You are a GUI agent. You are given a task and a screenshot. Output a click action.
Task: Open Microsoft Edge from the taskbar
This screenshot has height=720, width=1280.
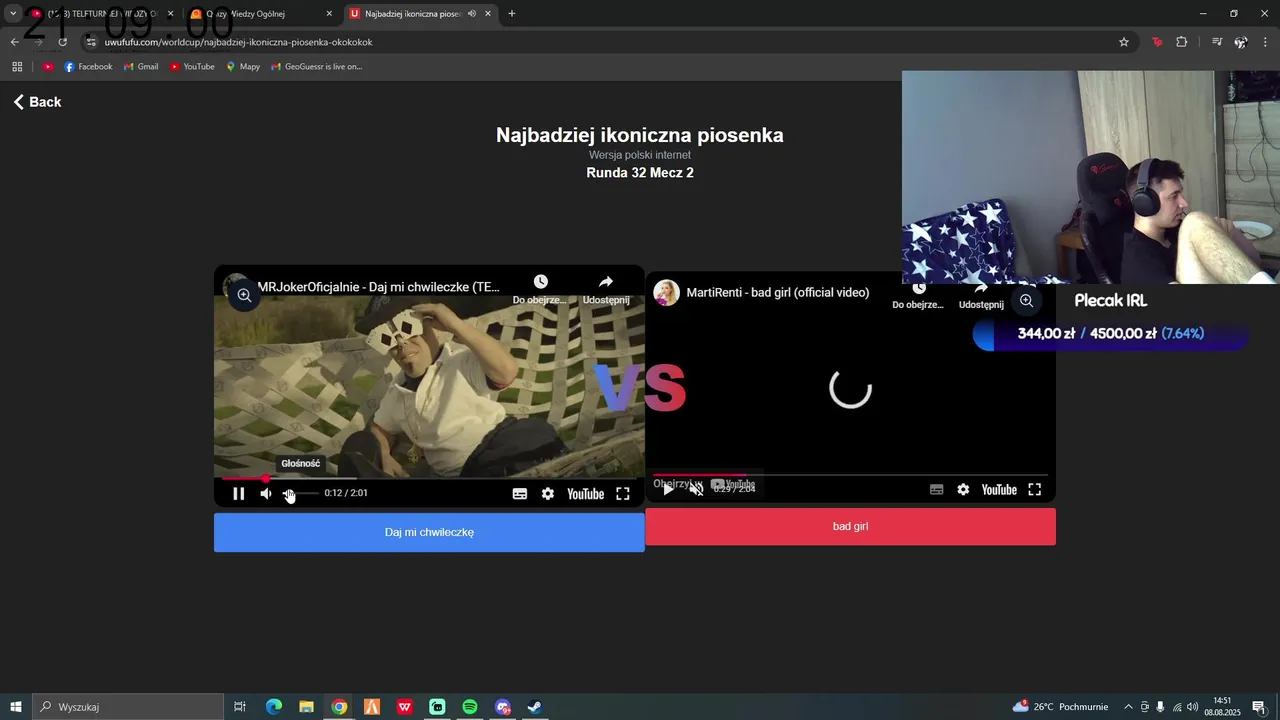point(274,707)
